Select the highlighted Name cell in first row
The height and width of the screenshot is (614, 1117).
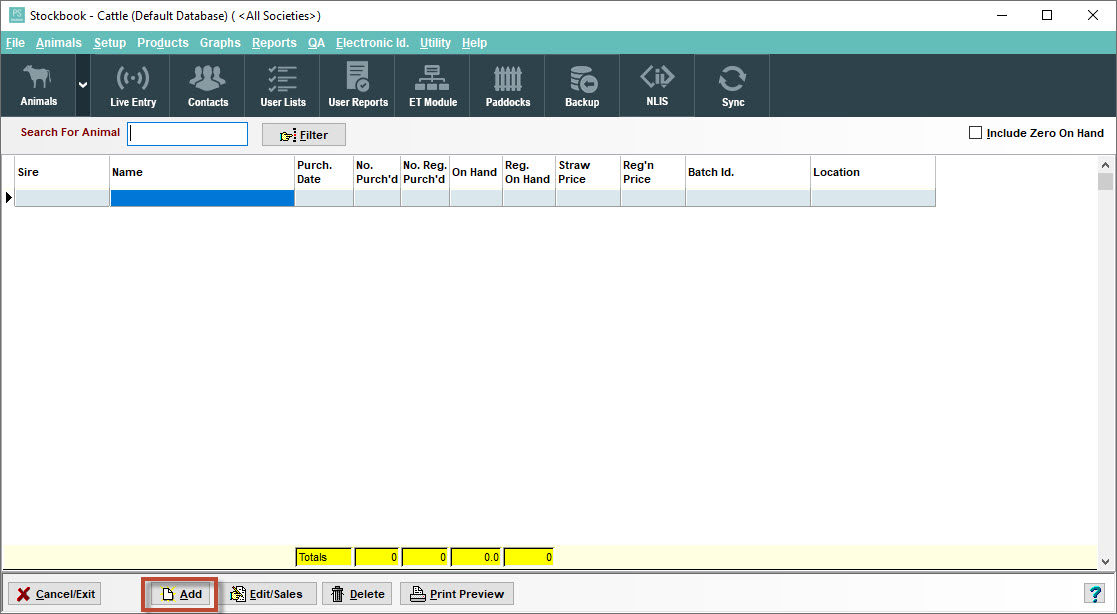[x=202, y=198]
